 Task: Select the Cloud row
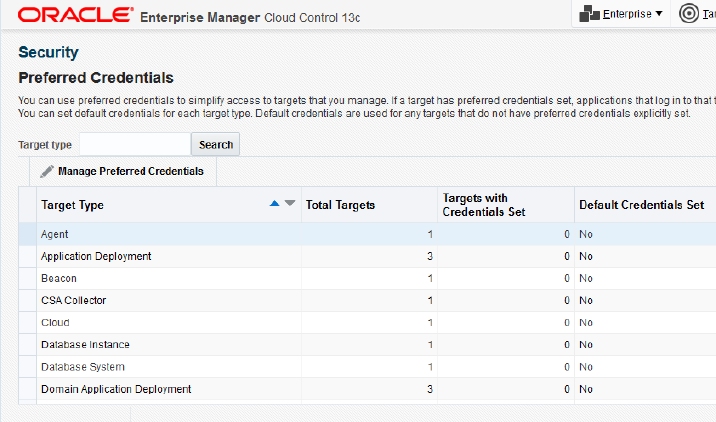pyautogui.click(x=367, y=322)
